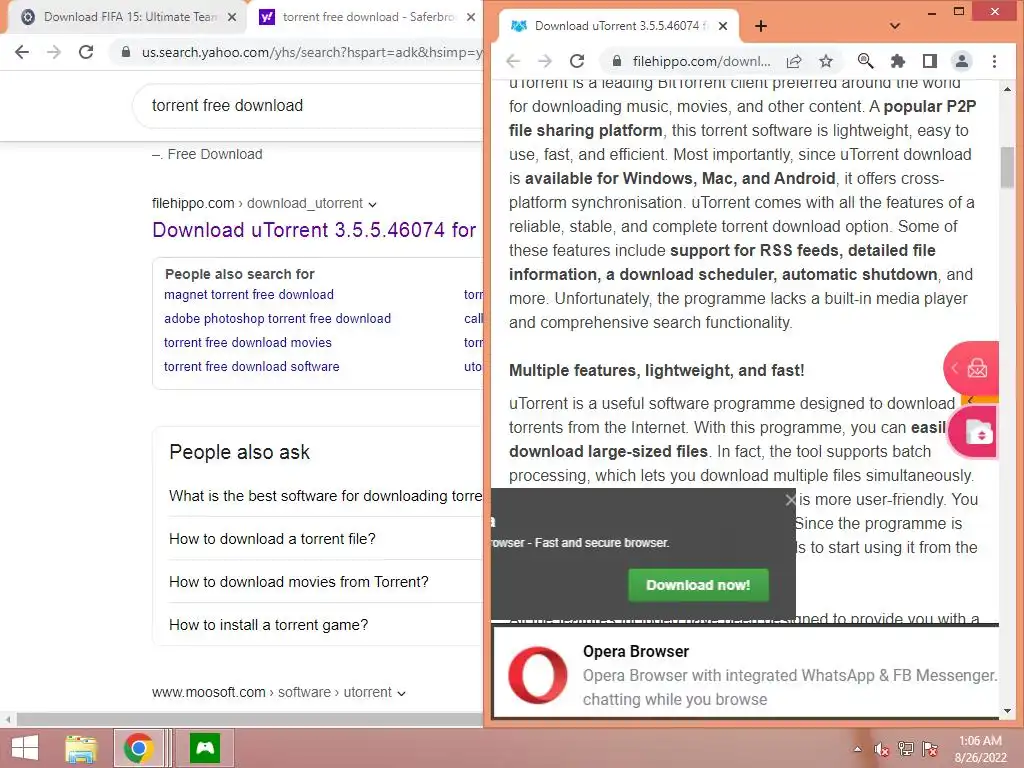Click the red floating mail icon

click(972, 368)
